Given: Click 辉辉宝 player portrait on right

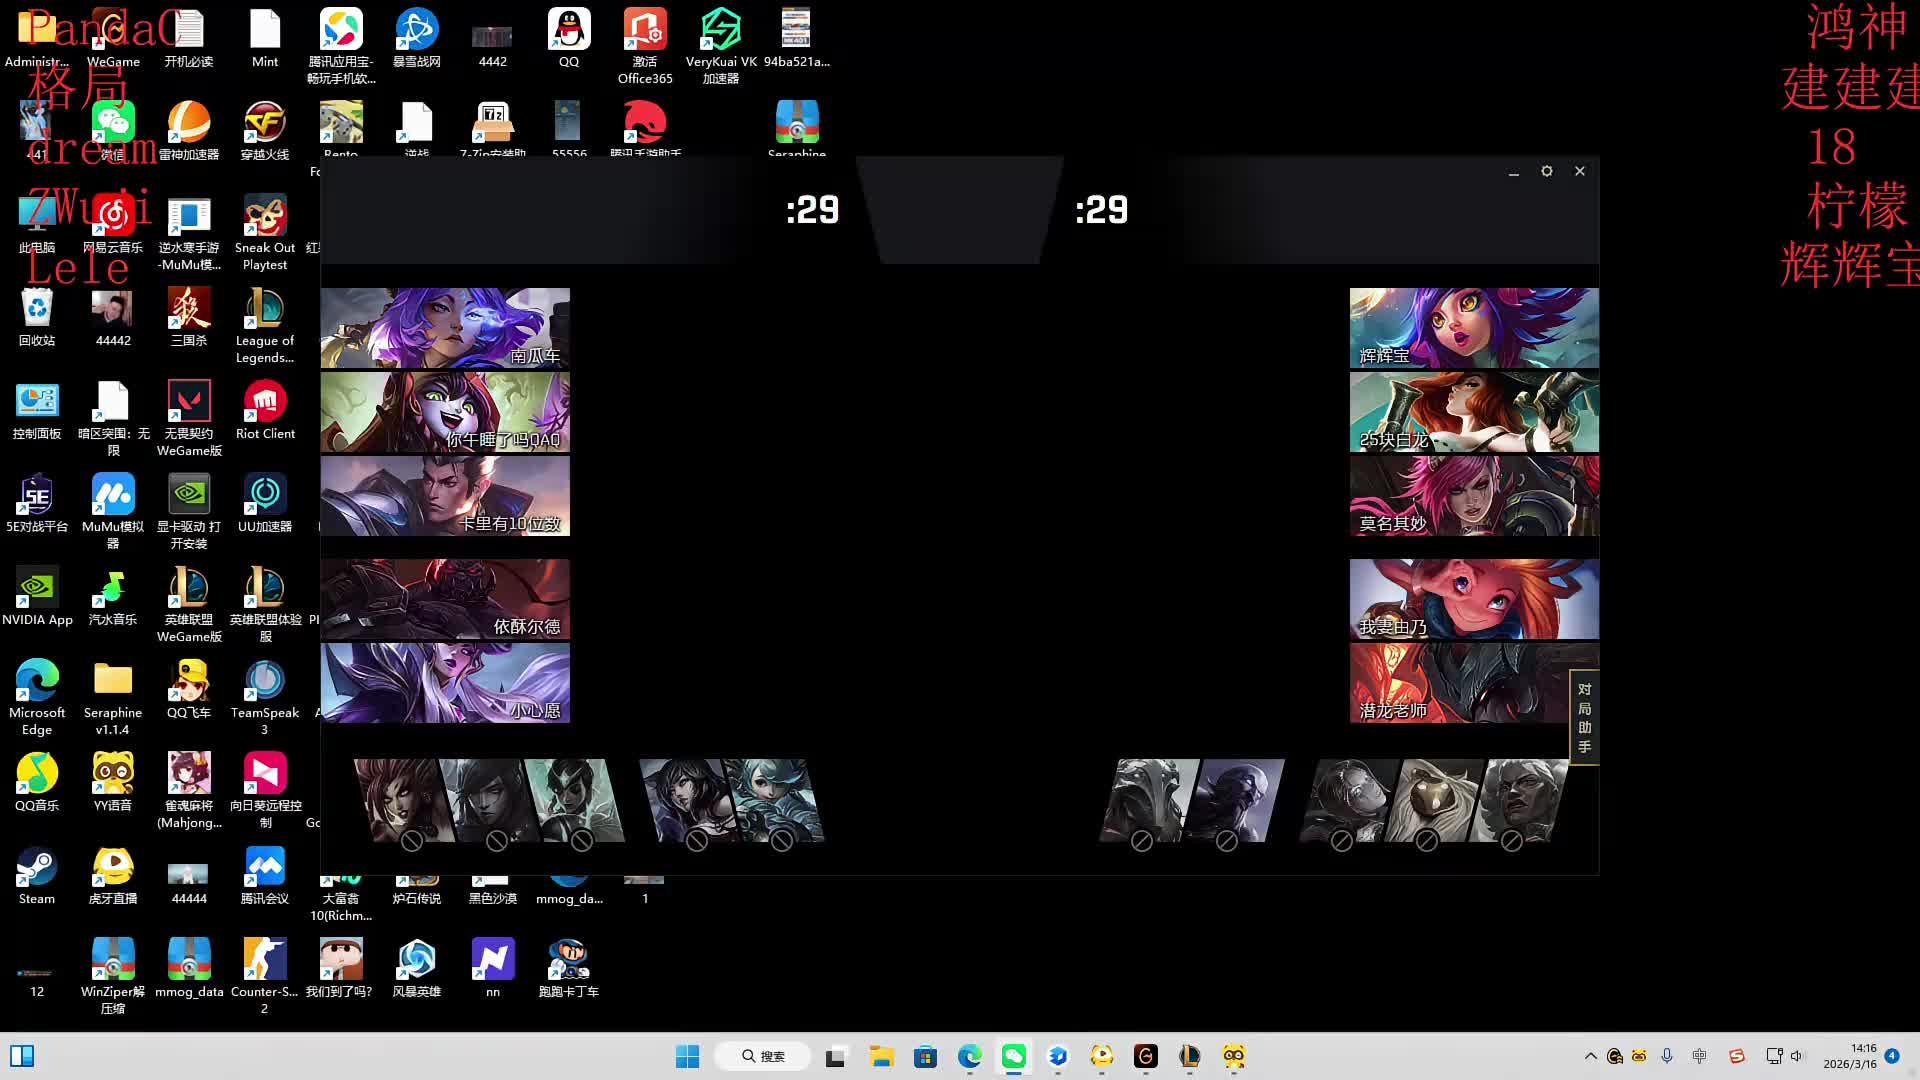Looking at the screenshot, I should [x=1473, y=328].
